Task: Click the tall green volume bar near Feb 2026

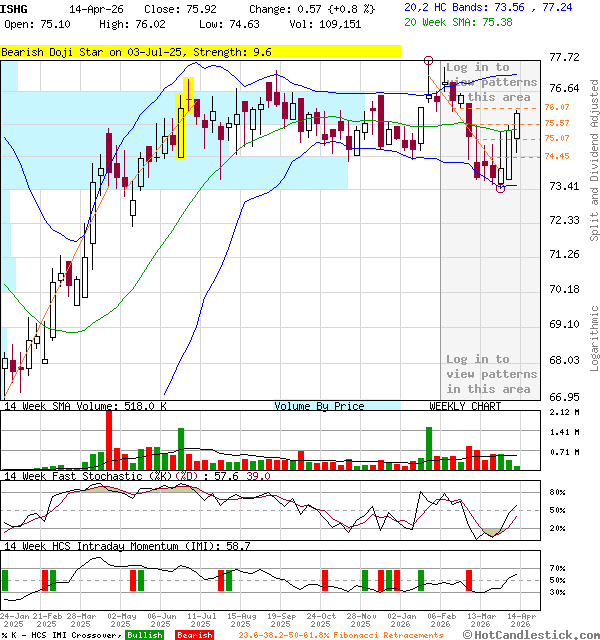Action: [x=429, y=448]
